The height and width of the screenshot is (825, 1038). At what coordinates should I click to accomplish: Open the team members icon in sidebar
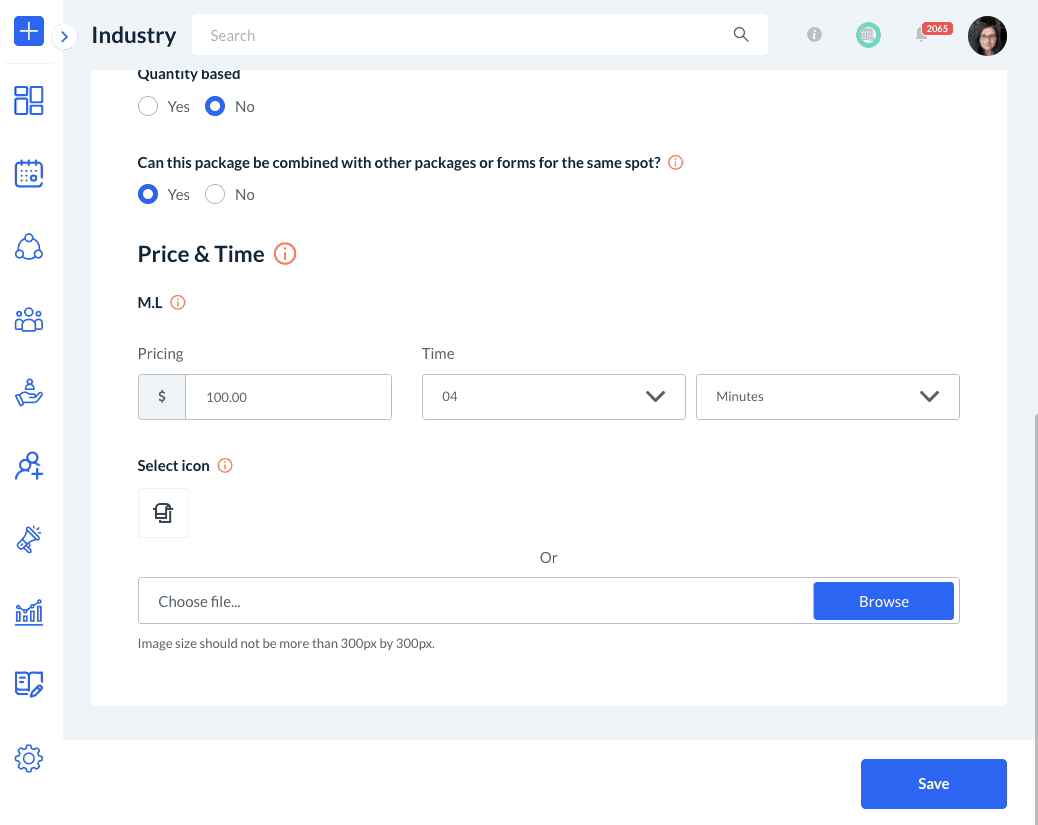[x=29, y=320]
